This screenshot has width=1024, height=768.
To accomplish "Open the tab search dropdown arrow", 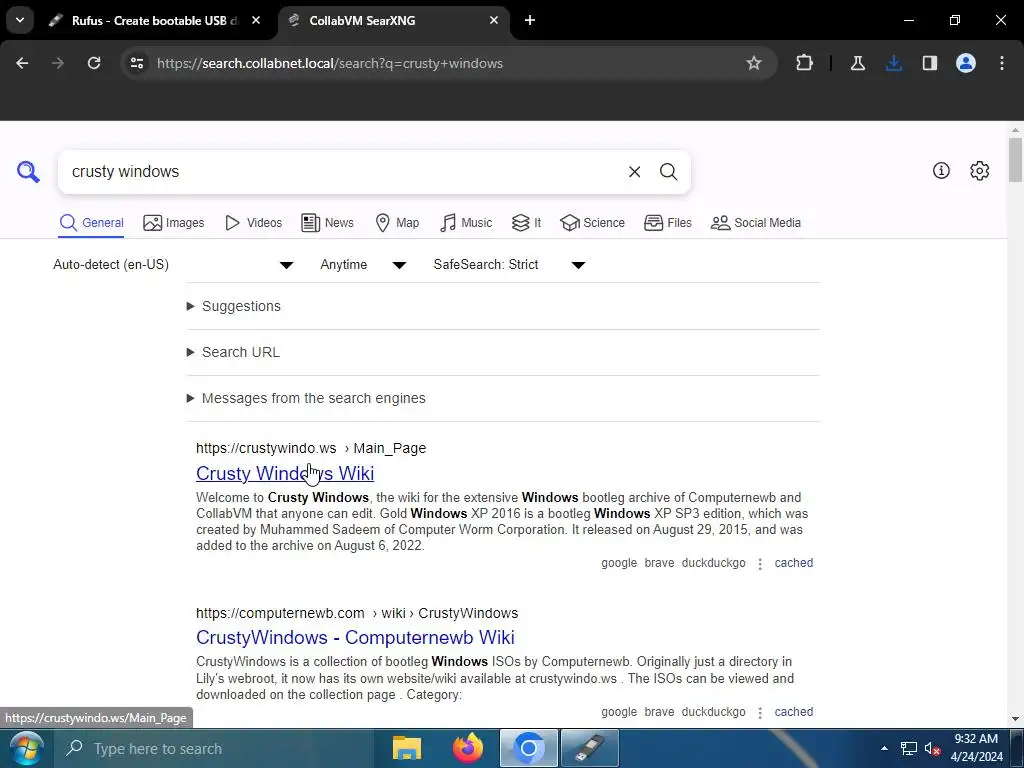I will [20, 20].
